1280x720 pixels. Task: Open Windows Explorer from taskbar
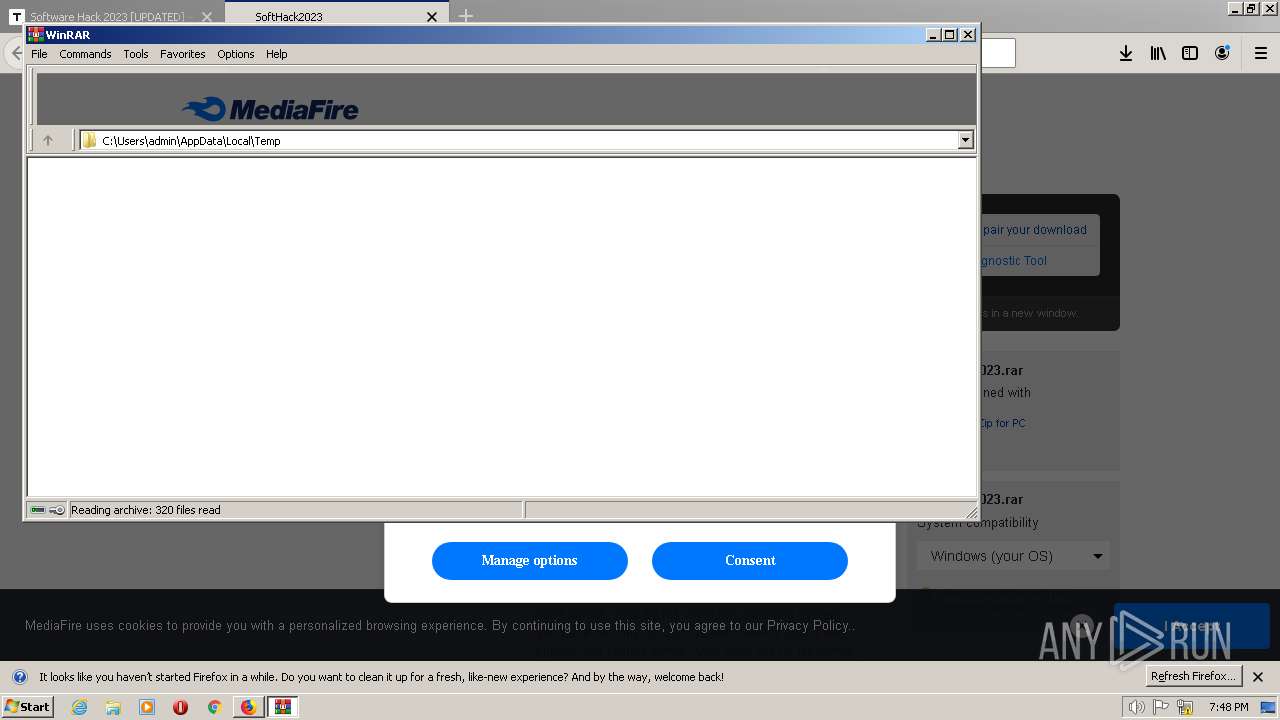pyautogui.click(x=113, y=707)
